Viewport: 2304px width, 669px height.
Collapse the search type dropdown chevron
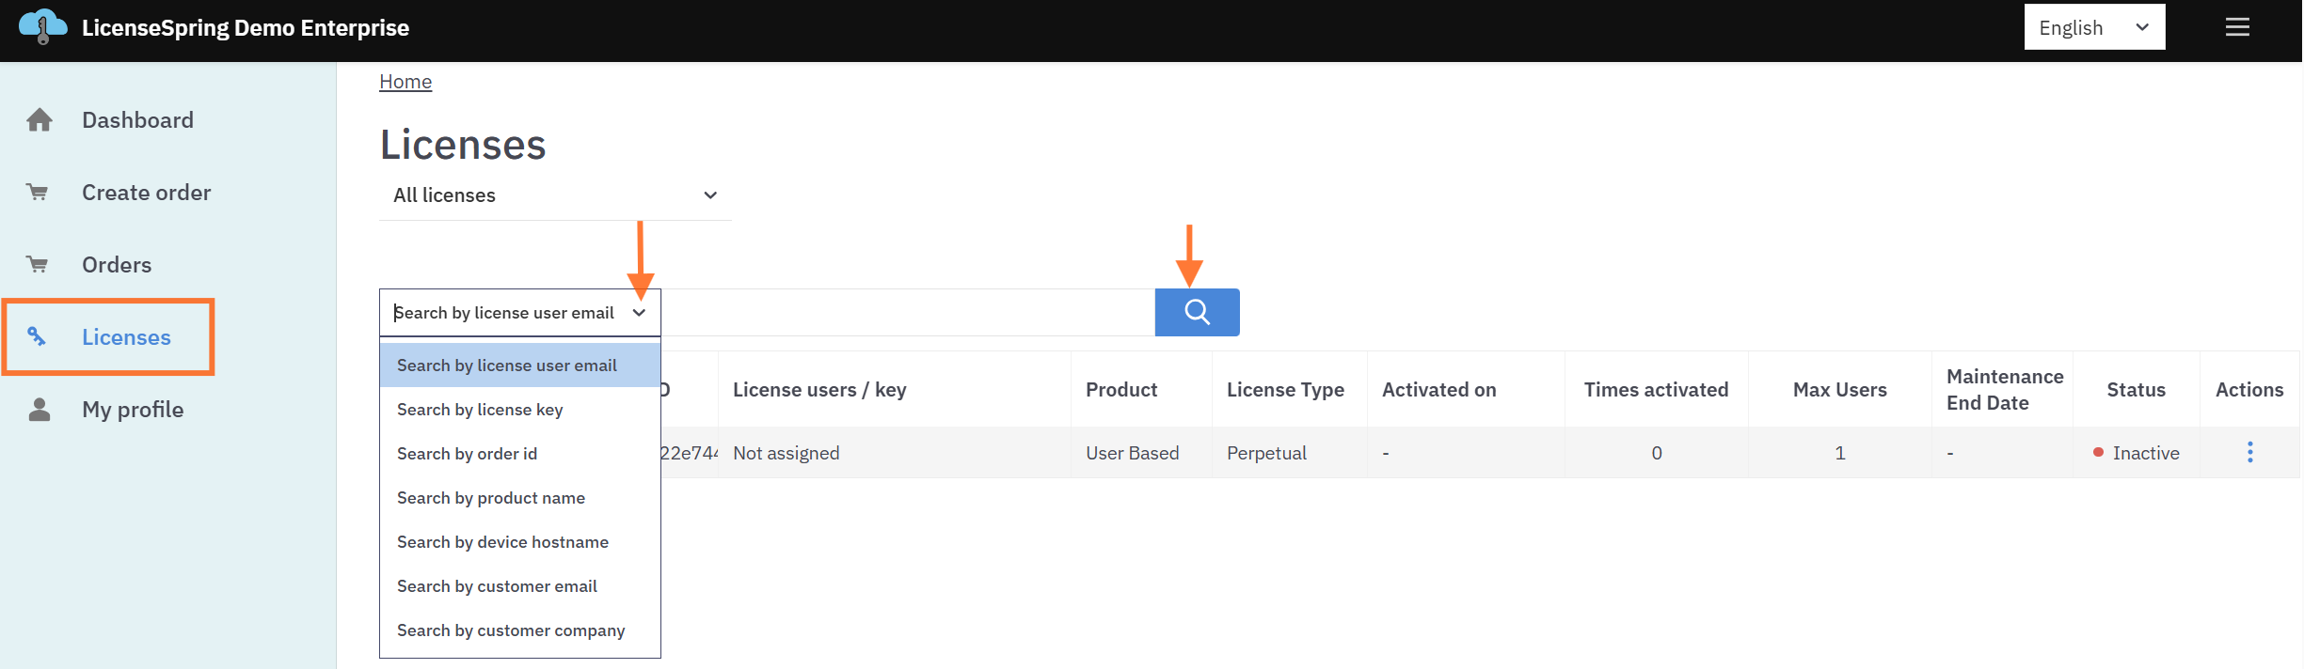[x=639, y=313]
